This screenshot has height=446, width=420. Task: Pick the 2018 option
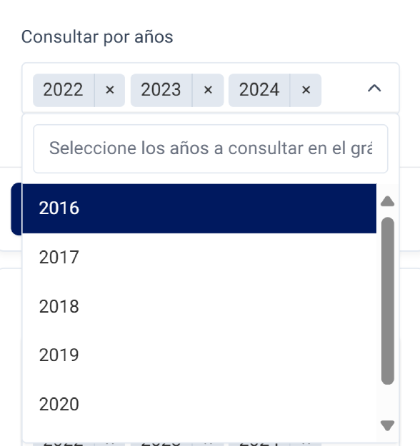199,306
